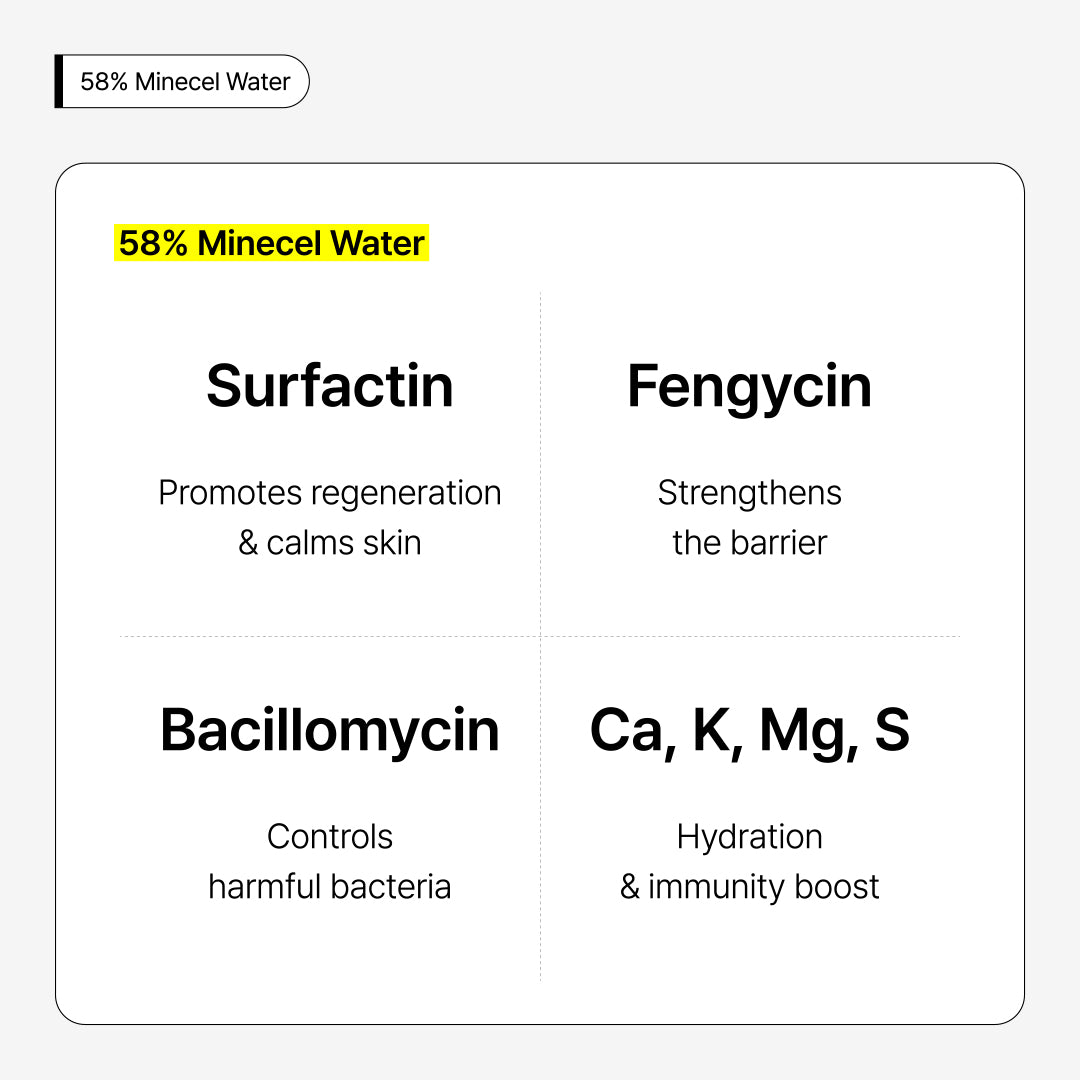Click the "Hydration" text line
The height and width of the screenshot is (1080, 1080).
coord(750,837)
